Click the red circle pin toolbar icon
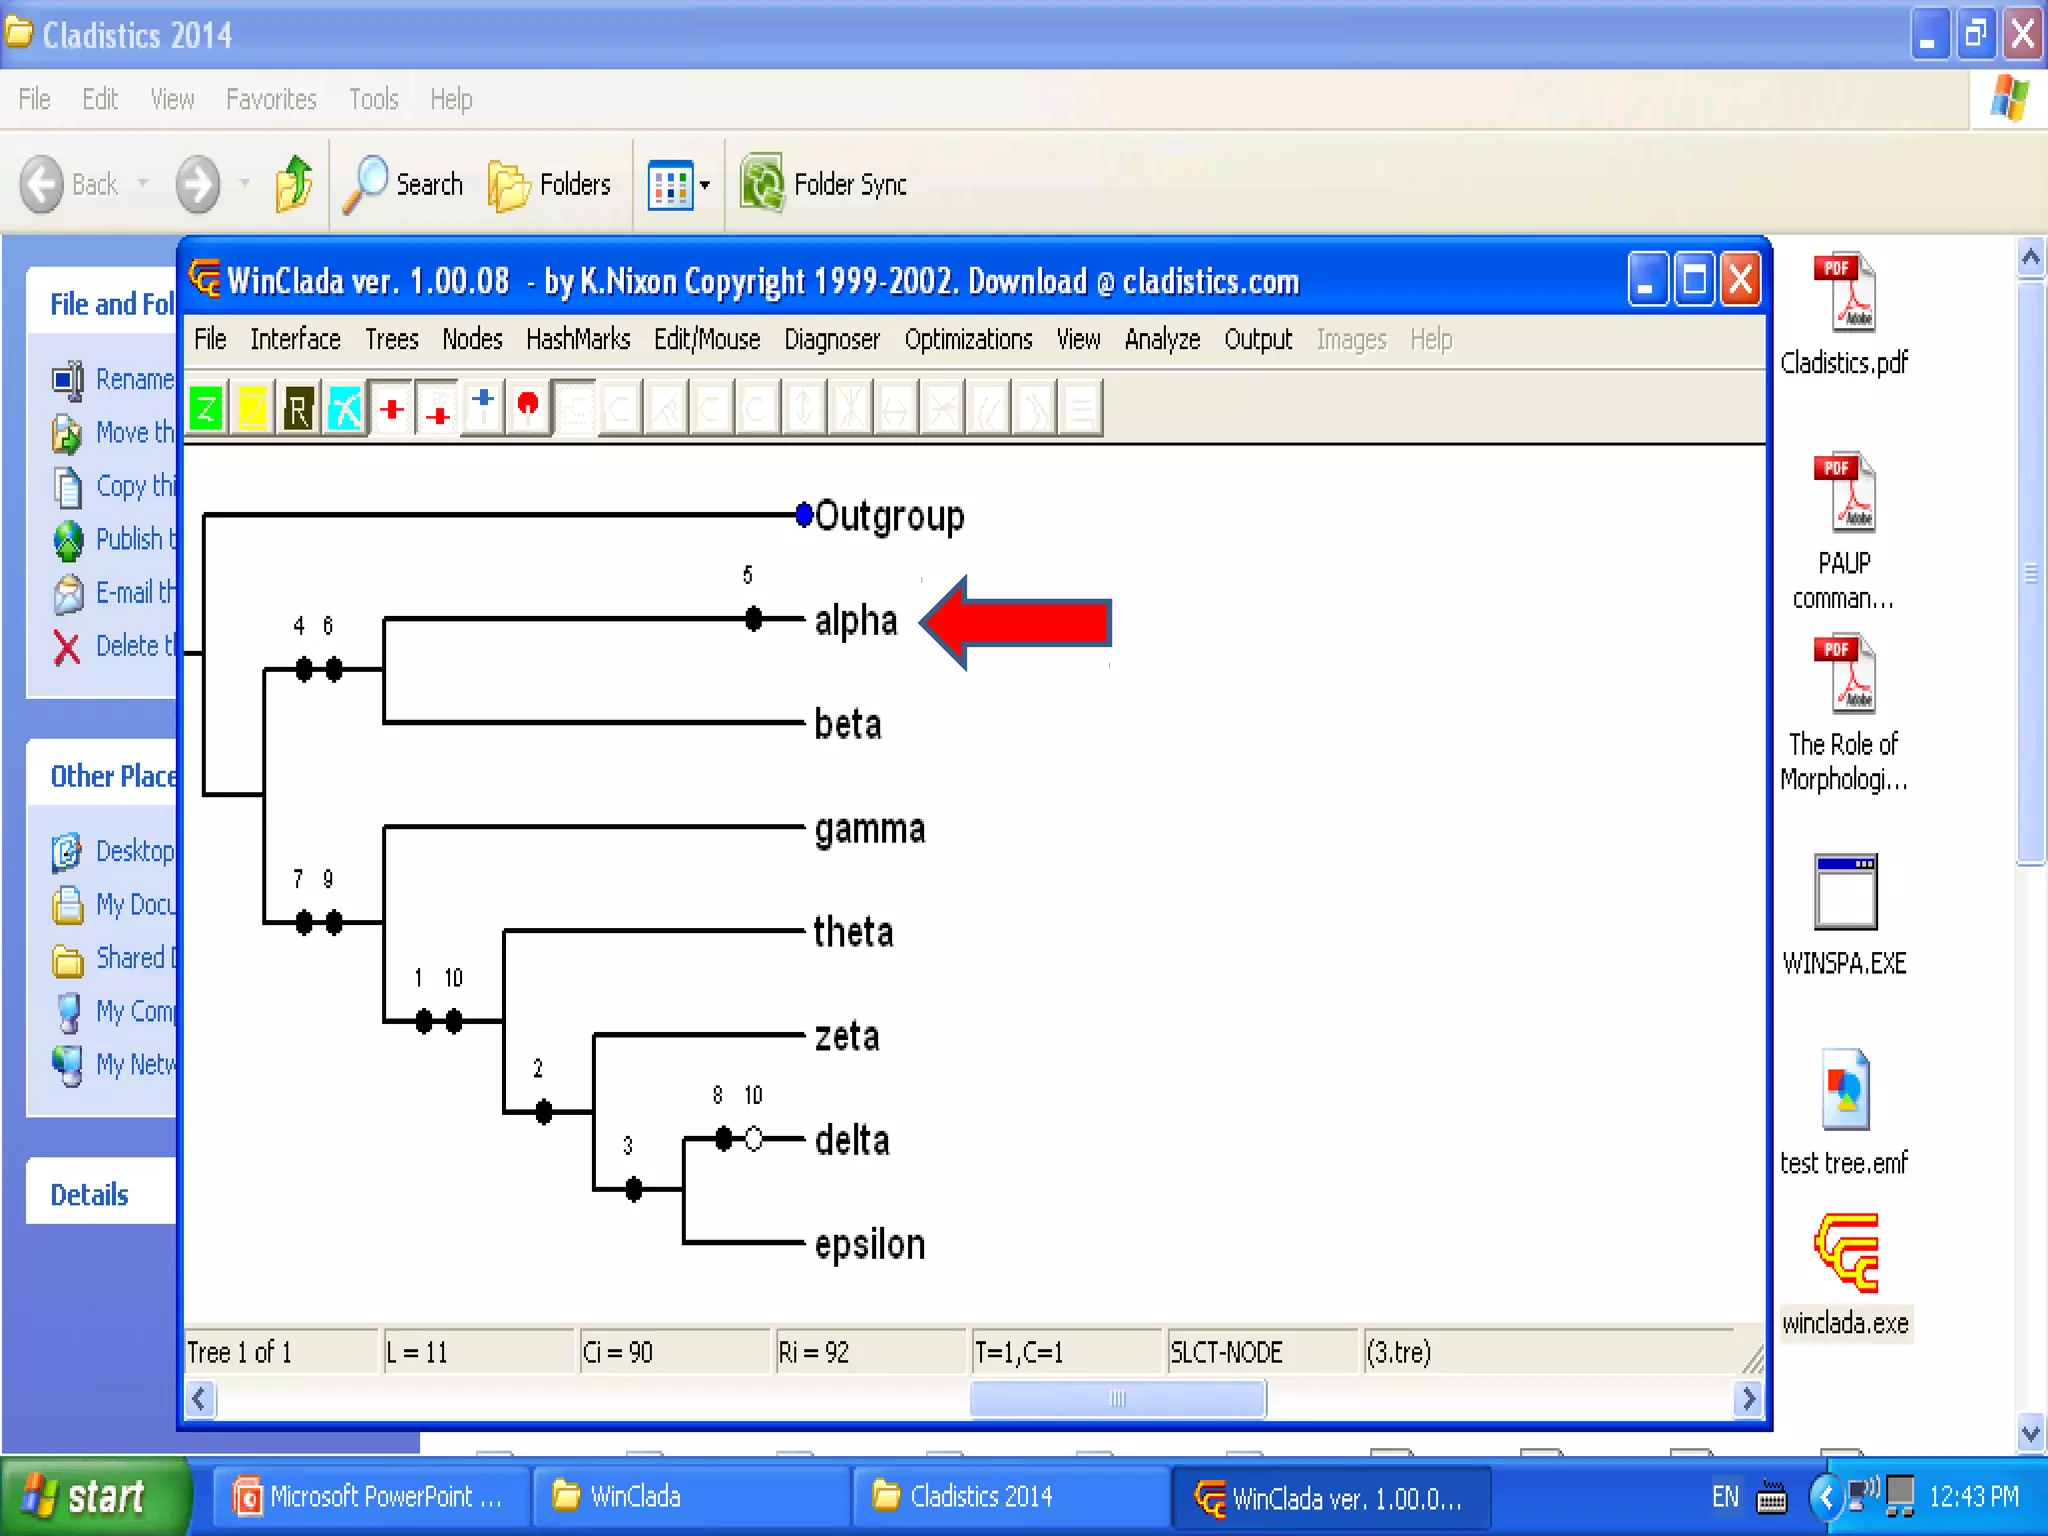 (528, 407)
